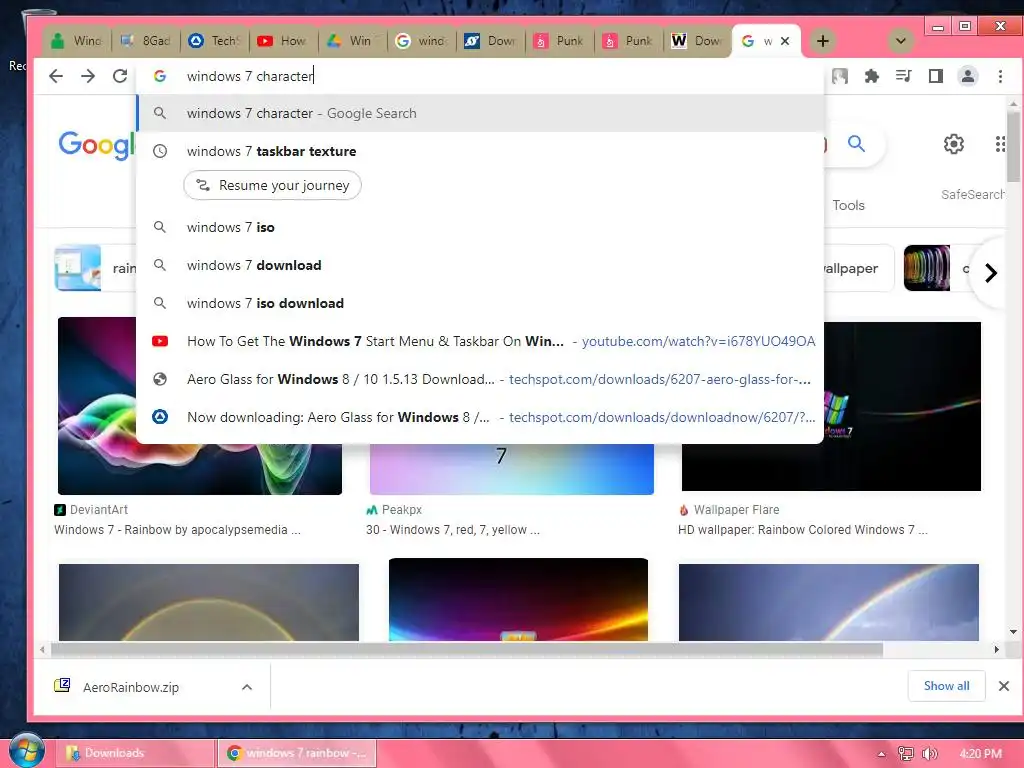Switch to the TechSpot tab
Viewport: 1024px width, 768px height.
216,41
